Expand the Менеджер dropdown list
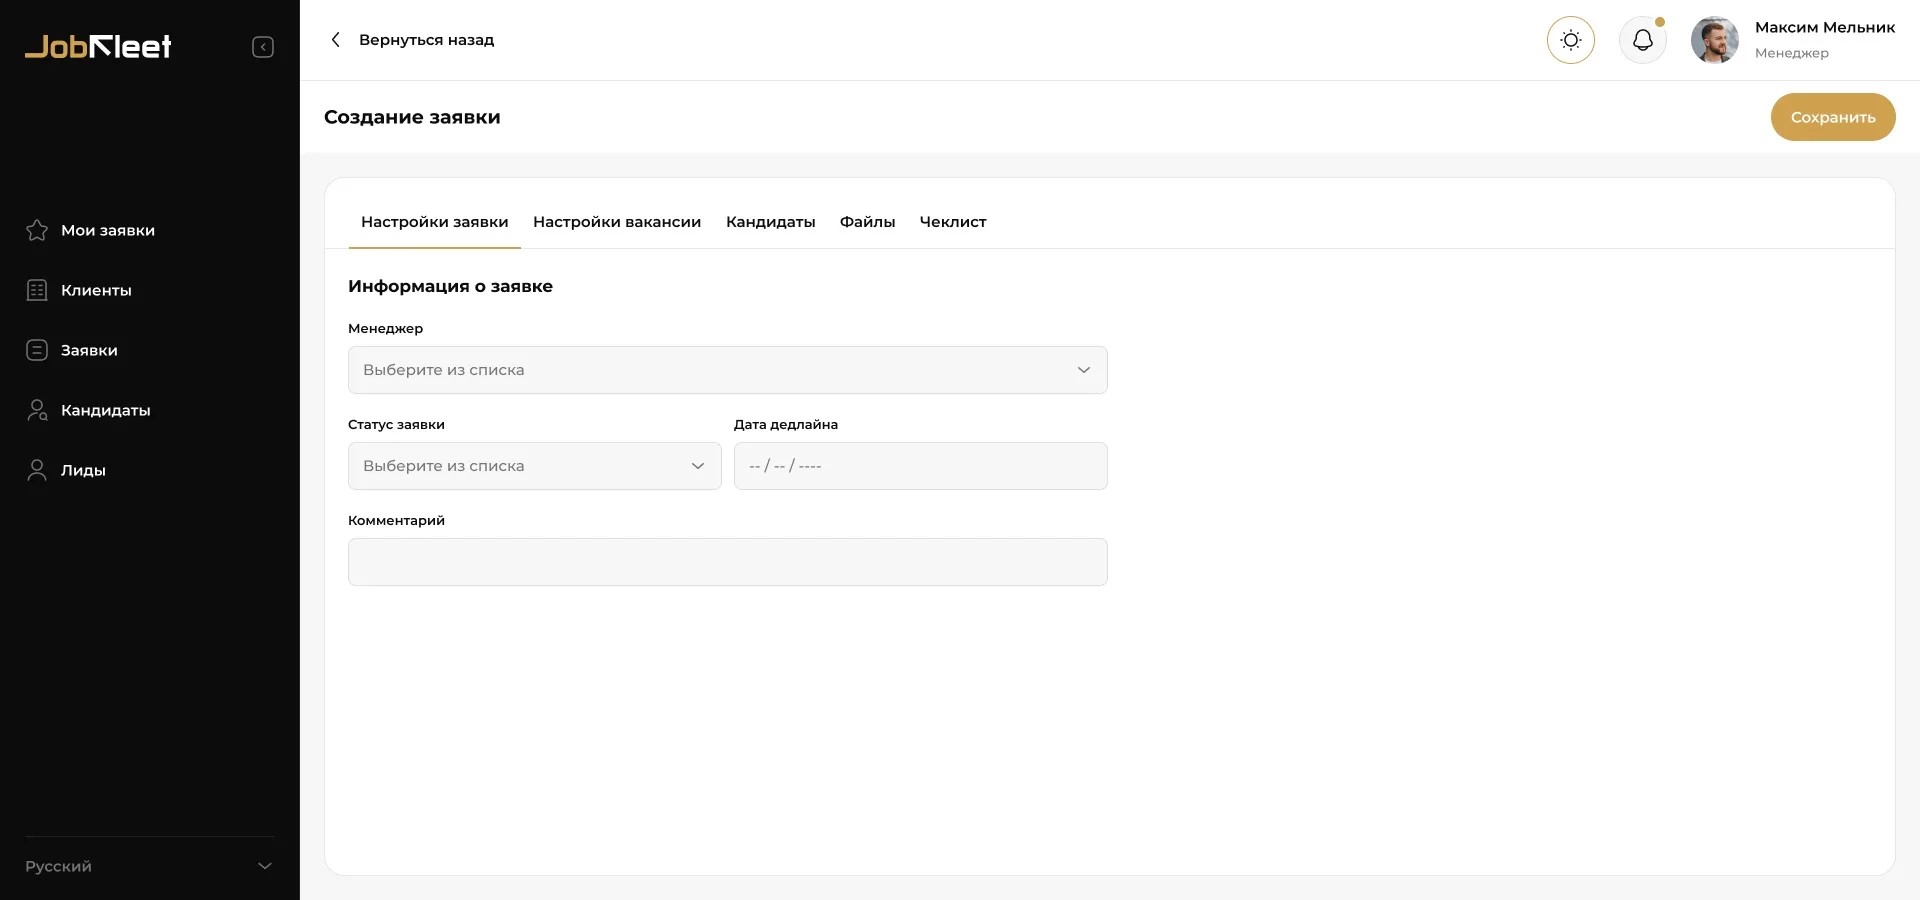1920x900 pixels. coord(727,370)
